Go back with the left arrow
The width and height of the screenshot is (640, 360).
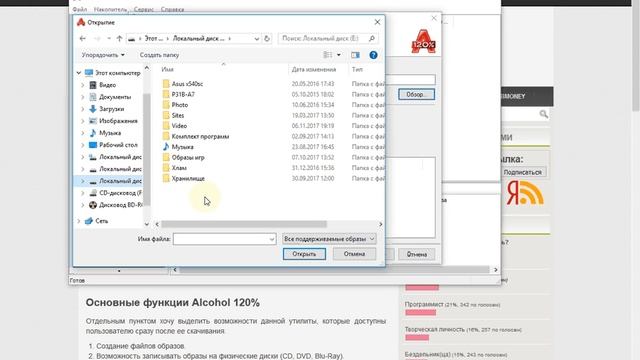pyautogui.click(x=83, y=38)
